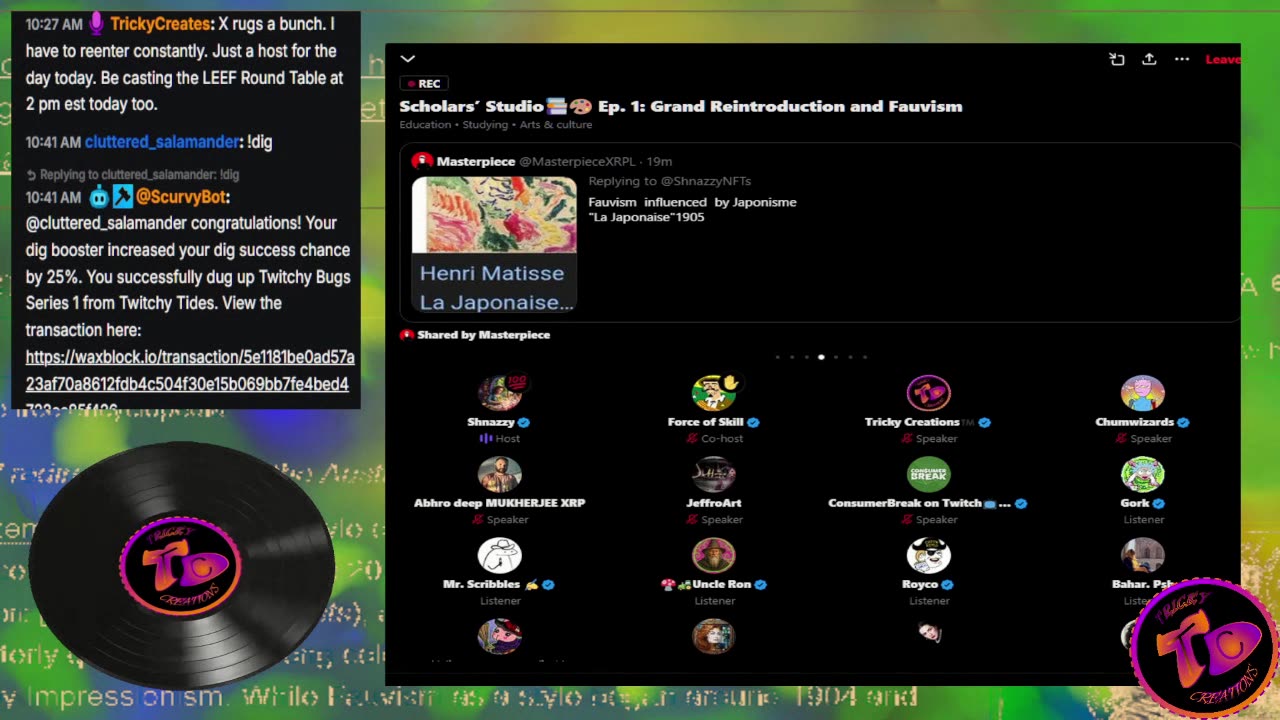Click the Space title Scholars' Studio Ep. 1
Viewport: 1280px width, 720px height.
tap(681, 106)
